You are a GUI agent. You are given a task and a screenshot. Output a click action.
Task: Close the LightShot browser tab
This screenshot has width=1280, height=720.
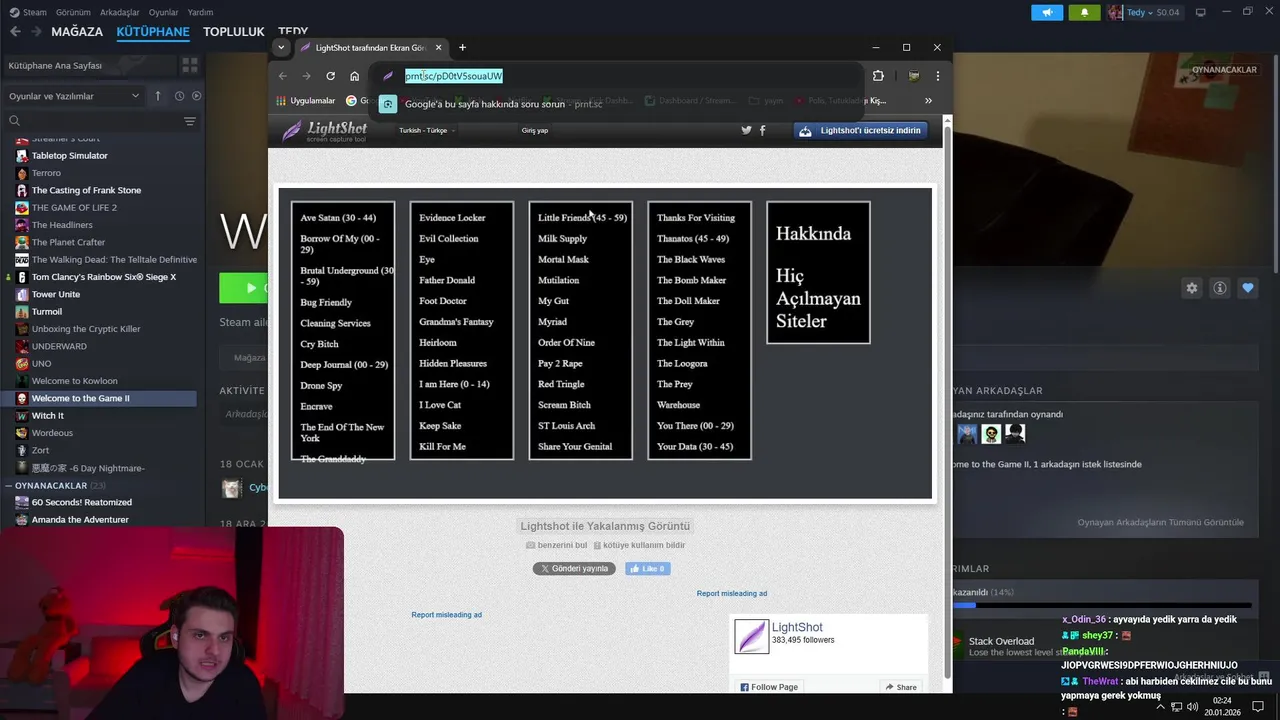pos(438,47)
